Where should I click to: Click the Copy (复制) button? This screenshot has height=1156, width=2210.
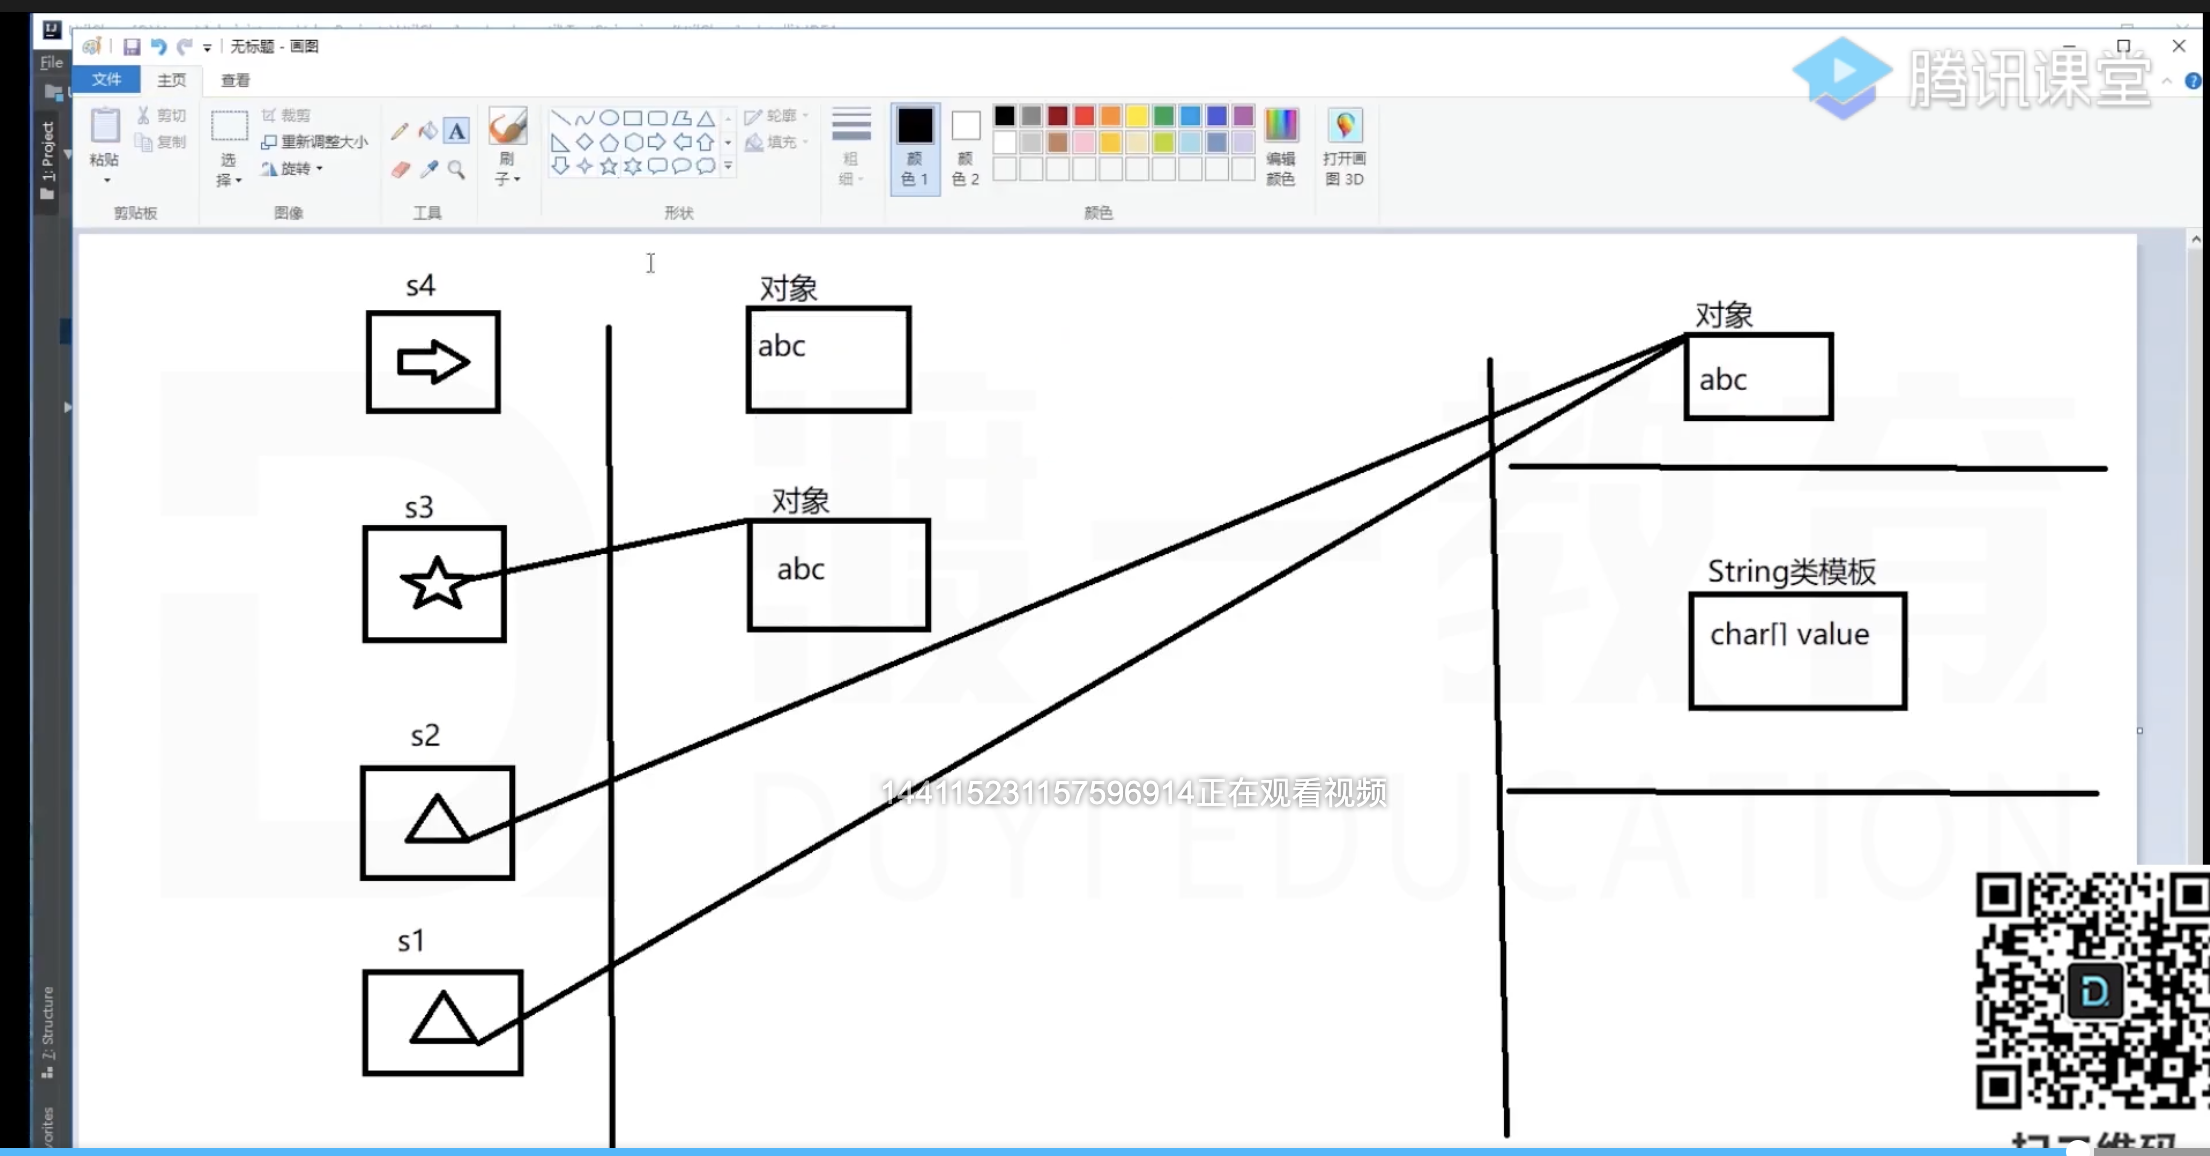(x=161, y=142)
